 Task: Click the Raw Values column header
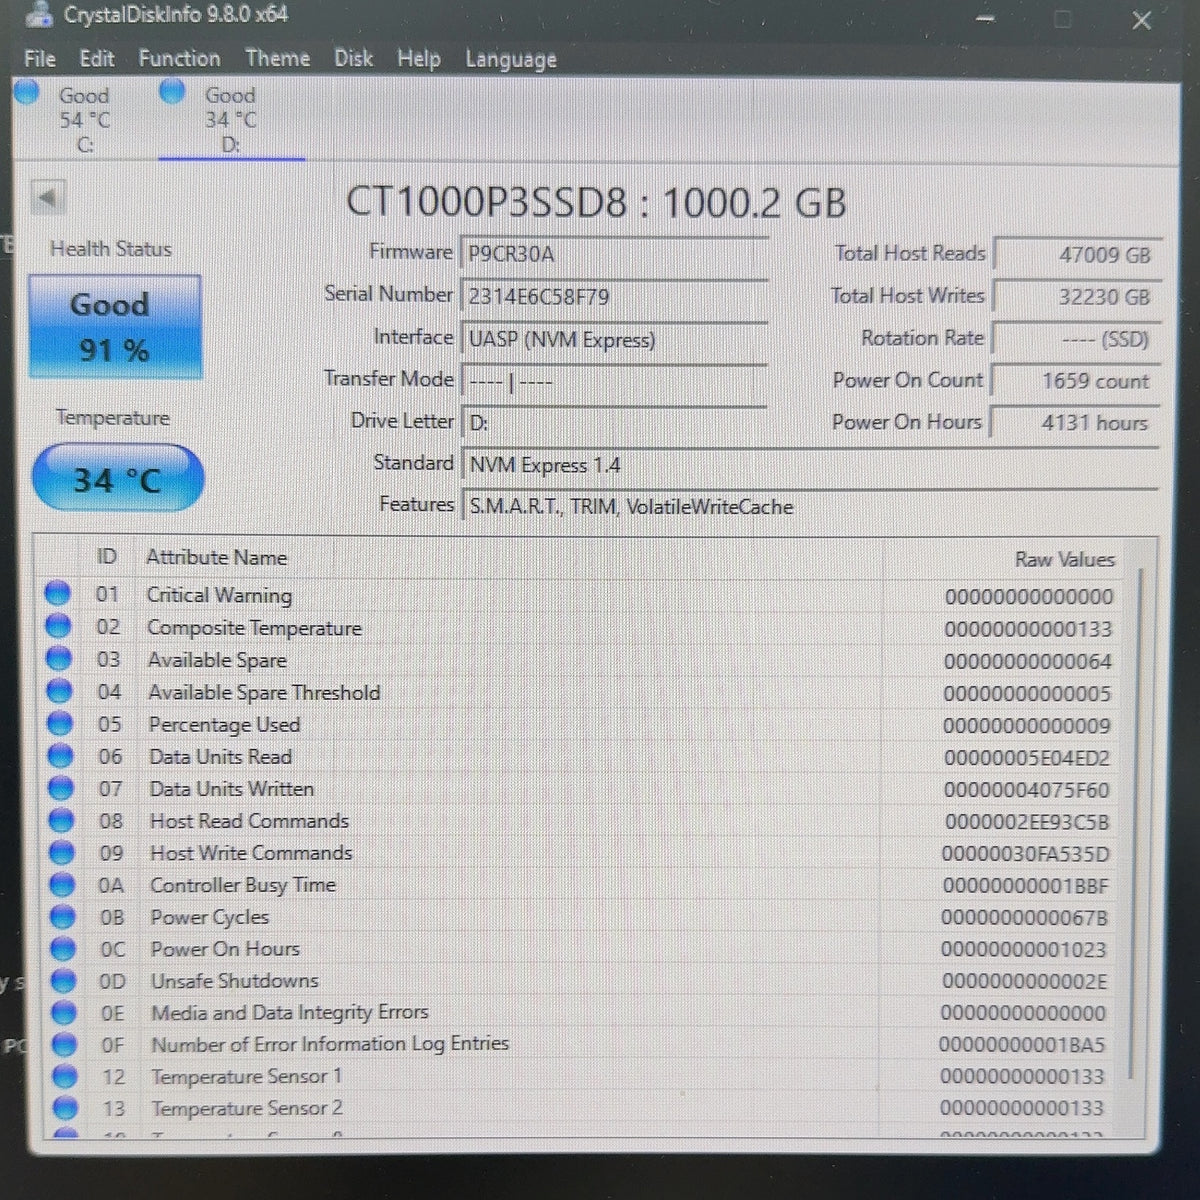pos(1064,560)
